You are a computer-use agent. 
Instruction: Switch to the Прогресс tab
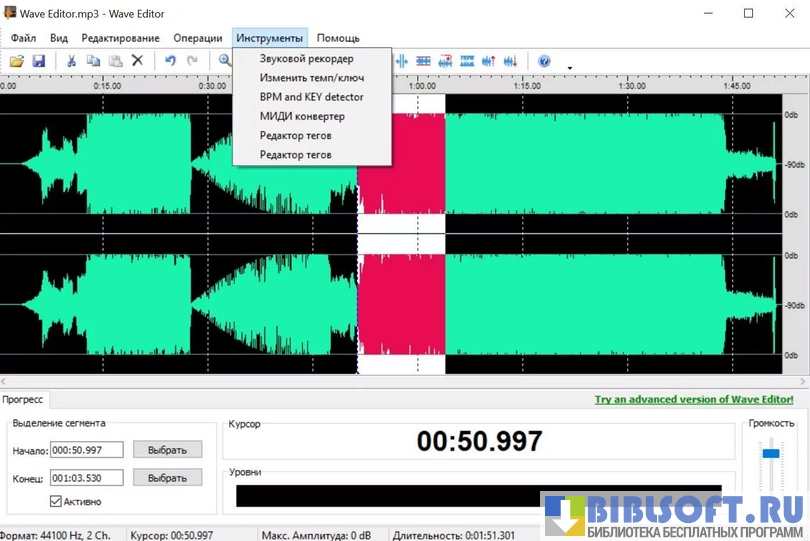pyautogui.click(x=23, y=399)
